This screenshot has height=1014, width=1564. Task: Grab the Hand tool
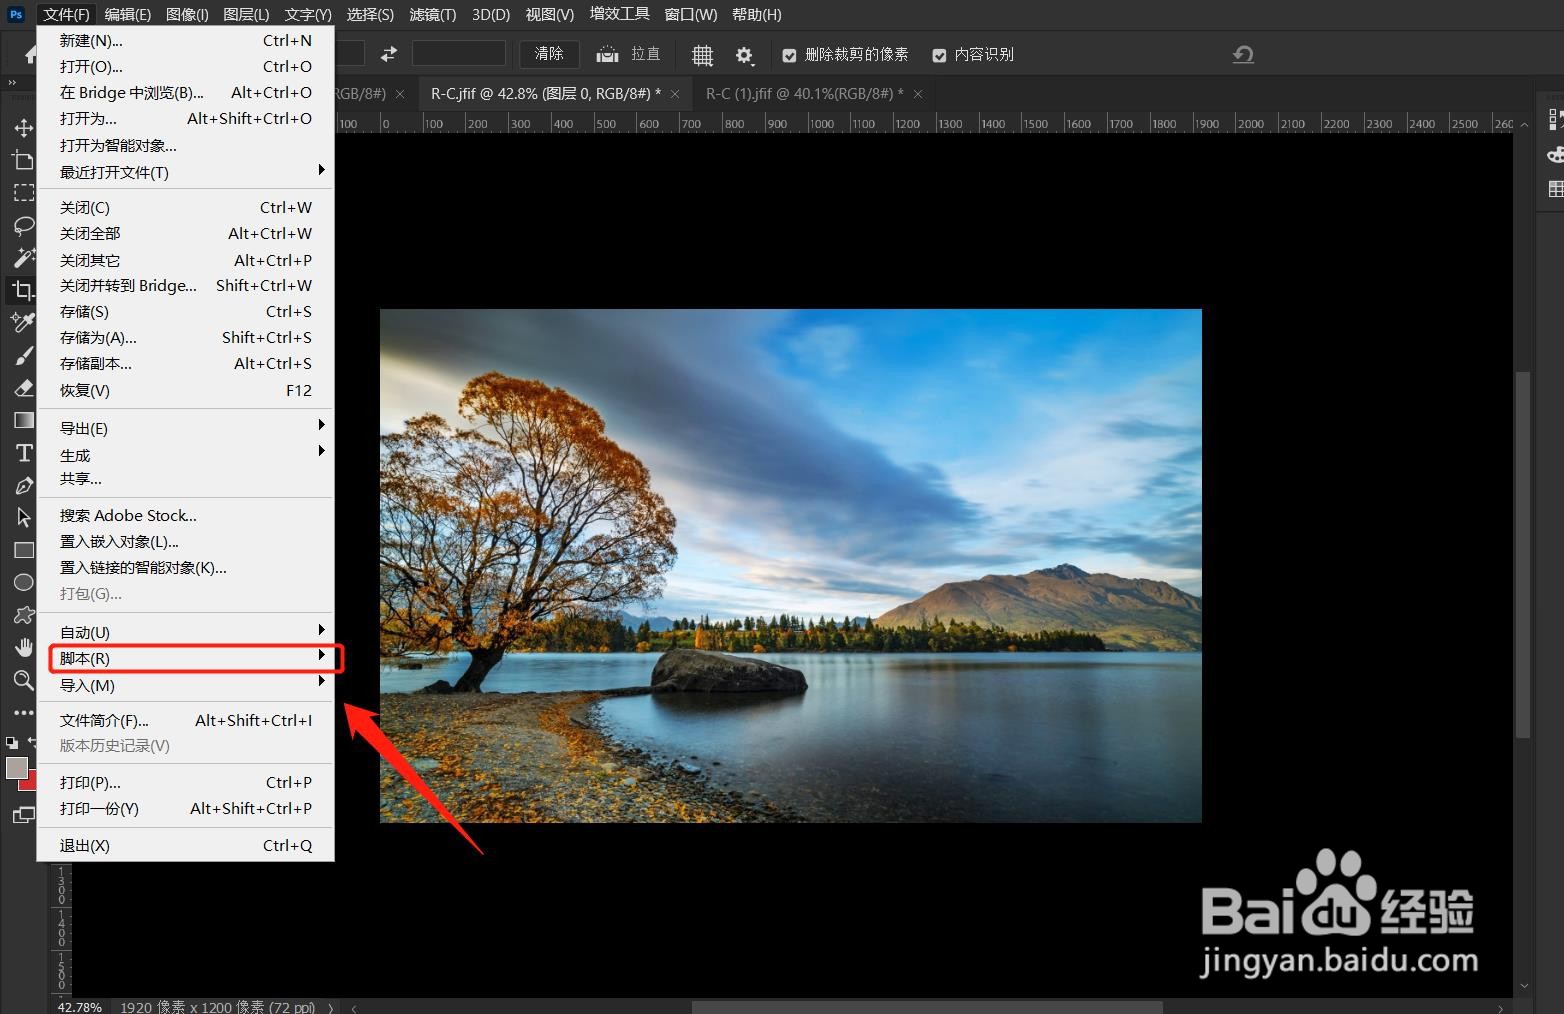(23, 647)
